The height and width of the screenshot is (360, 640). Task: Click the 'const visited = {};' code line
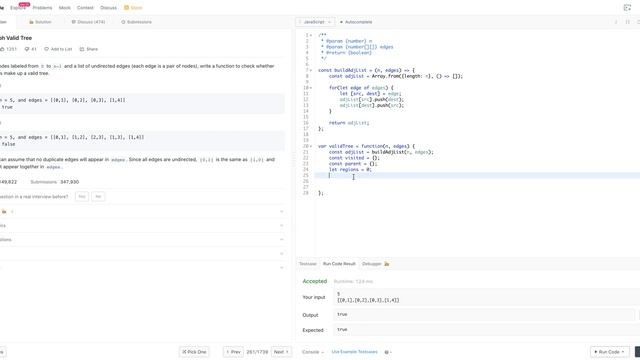click(354, 158)
